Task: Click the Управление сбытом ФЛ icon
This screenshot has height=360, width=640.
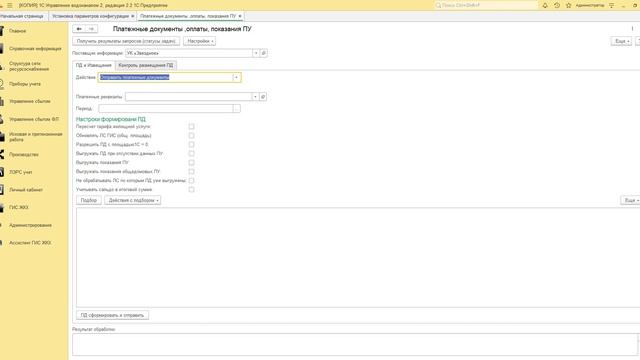Action: [x=2, y=119]
